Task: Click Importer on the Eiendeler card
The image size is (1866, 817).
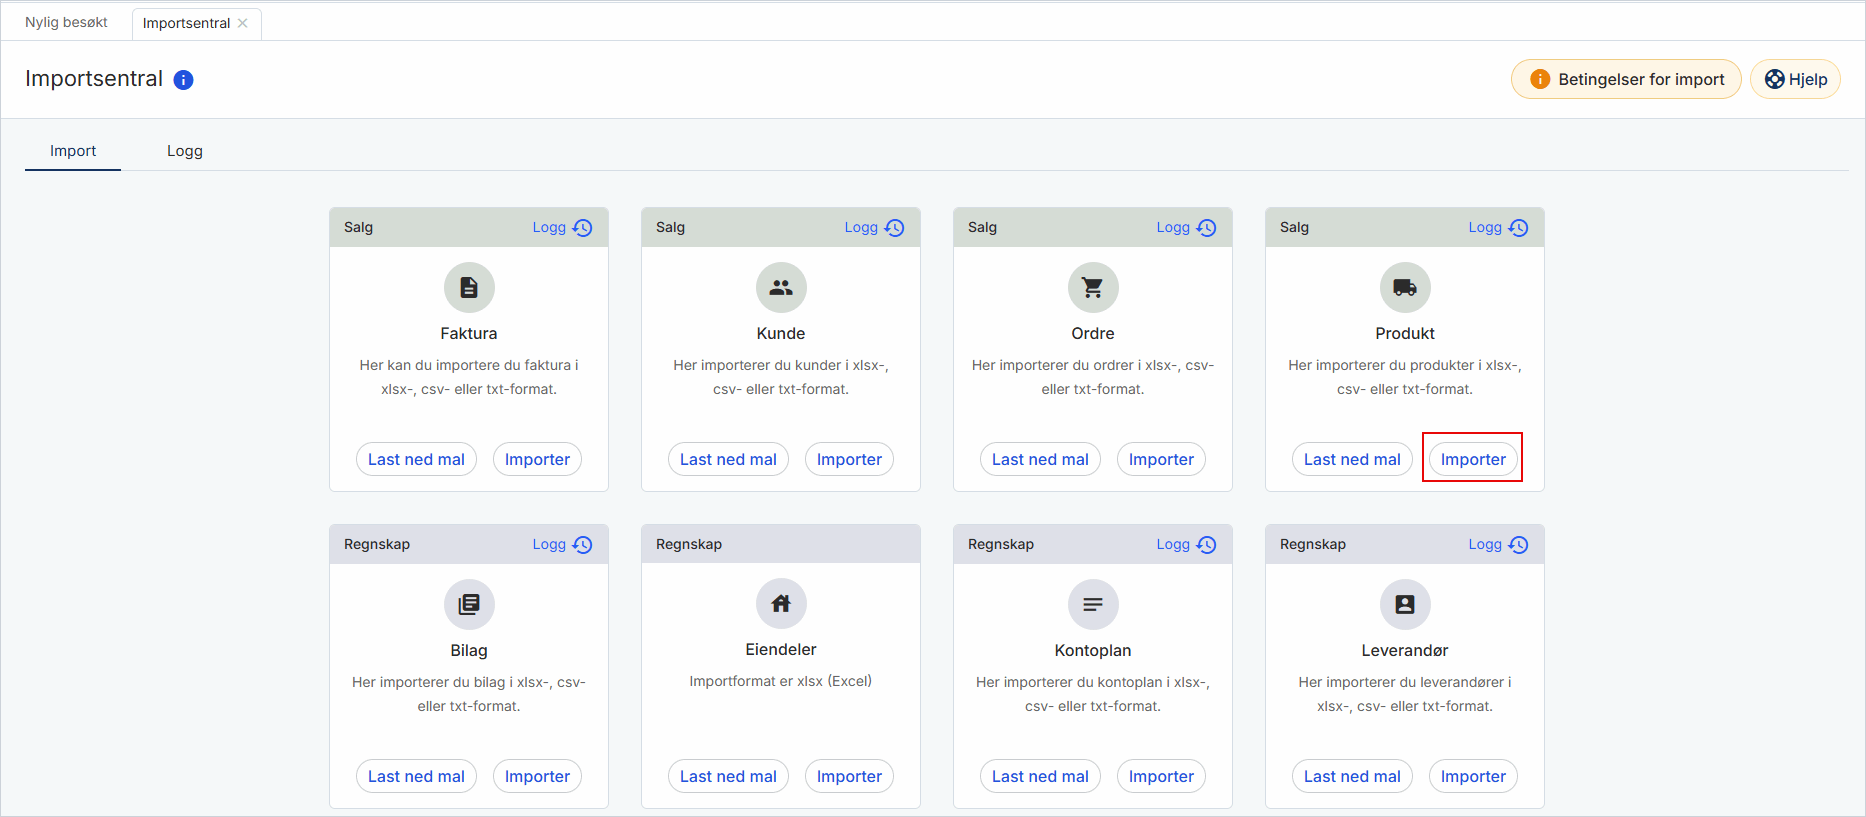Action: 849,776
